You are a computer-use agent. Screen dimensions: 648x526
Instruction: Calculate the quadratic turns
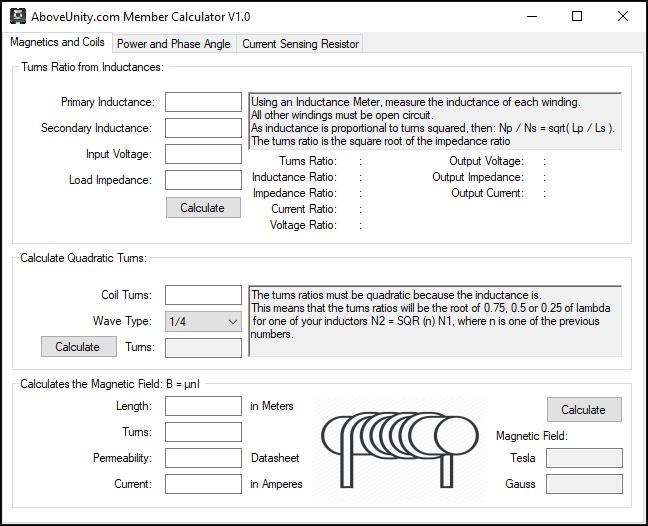79,347
